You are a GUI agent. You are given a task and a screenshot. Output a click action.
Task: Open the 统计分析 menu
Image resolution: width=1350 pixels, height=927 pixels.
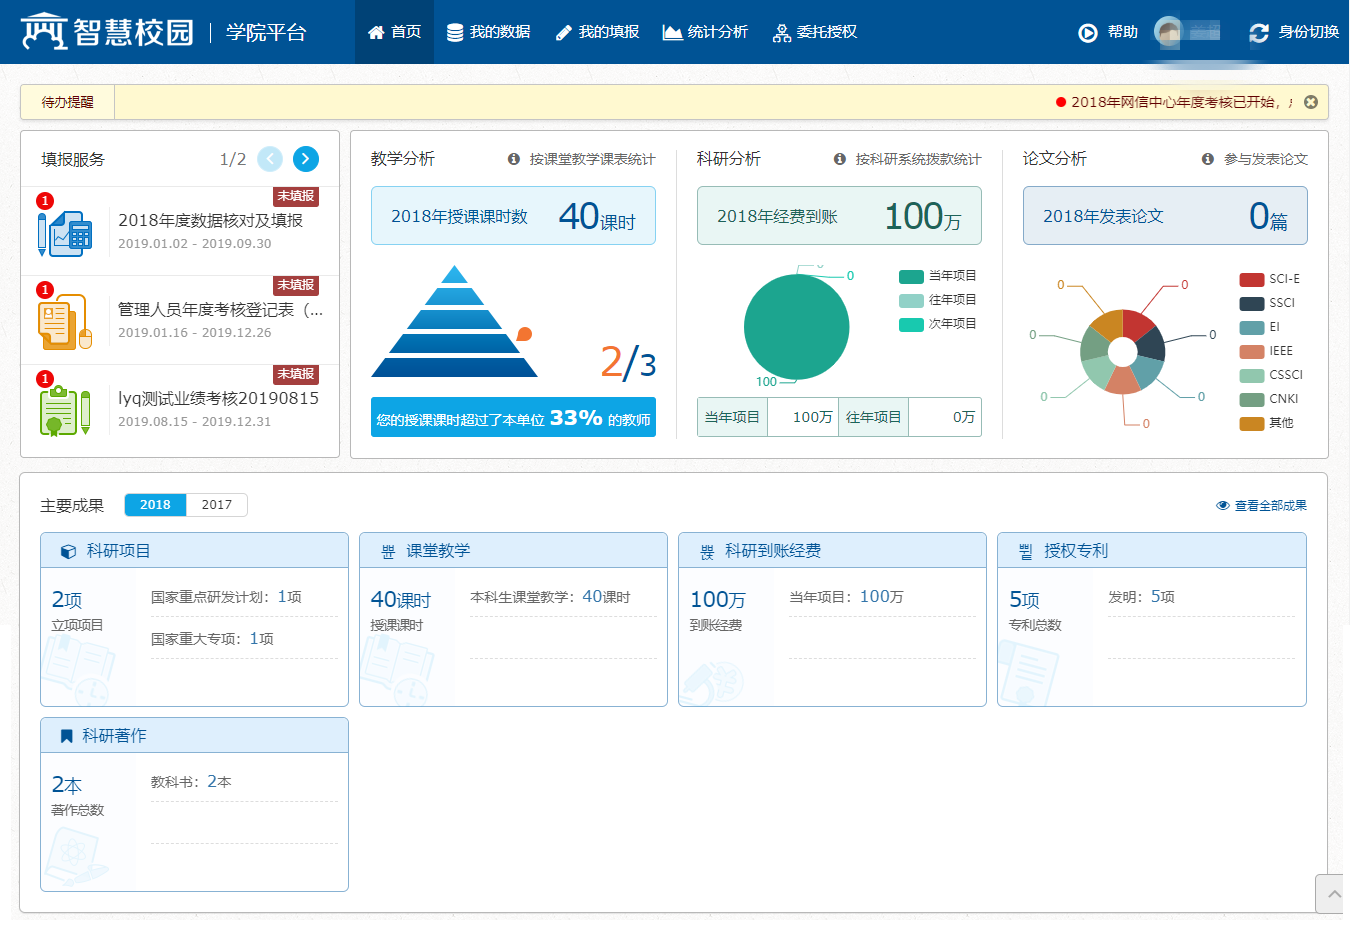pyautogui.click(x=705, y=32)
